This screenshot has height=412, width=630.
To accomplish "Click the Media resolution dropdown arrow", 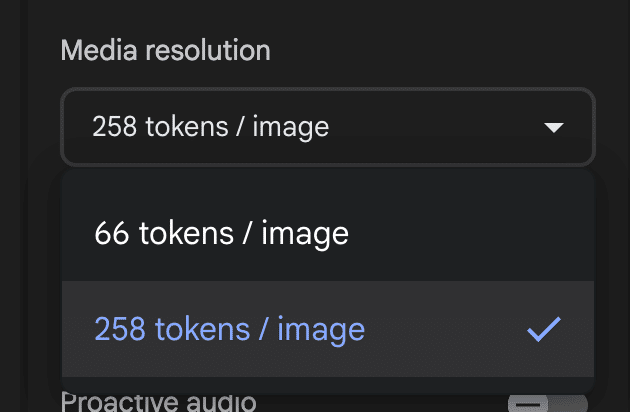I will 552,128.
